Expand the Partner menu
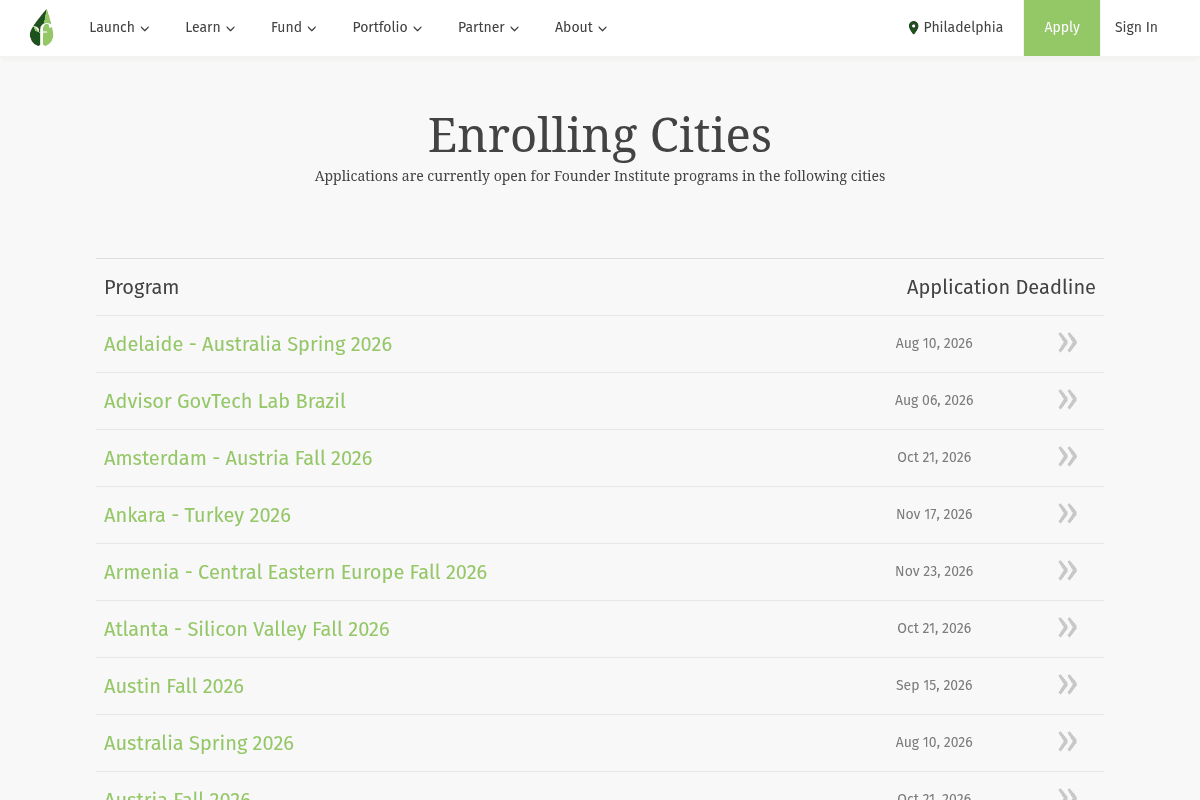This screenshot has height=800, width=1200. click(x=489, y=28)
